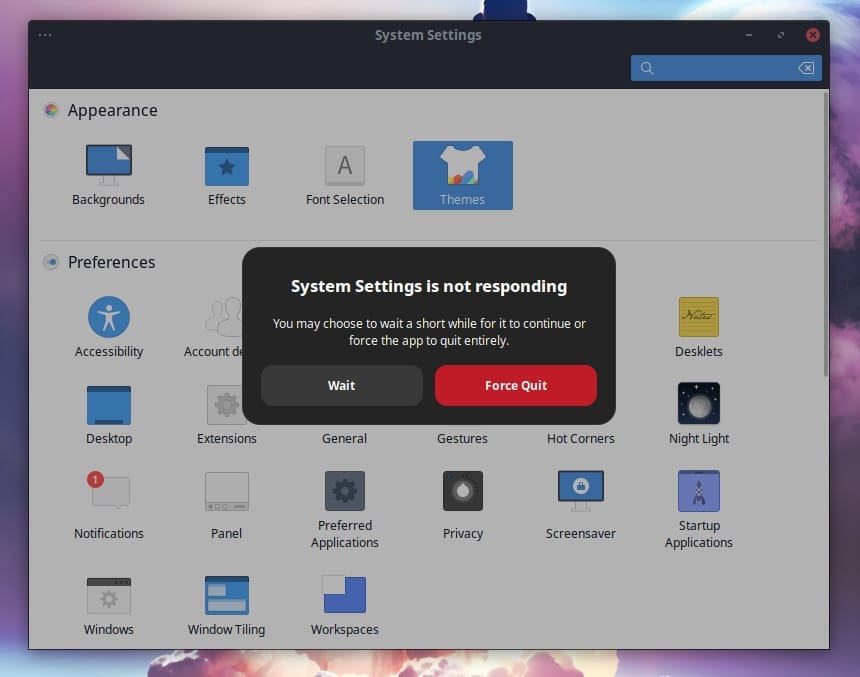Open the window options menu
The width and height of the screenshot is (860, 677).
[44, 34]
